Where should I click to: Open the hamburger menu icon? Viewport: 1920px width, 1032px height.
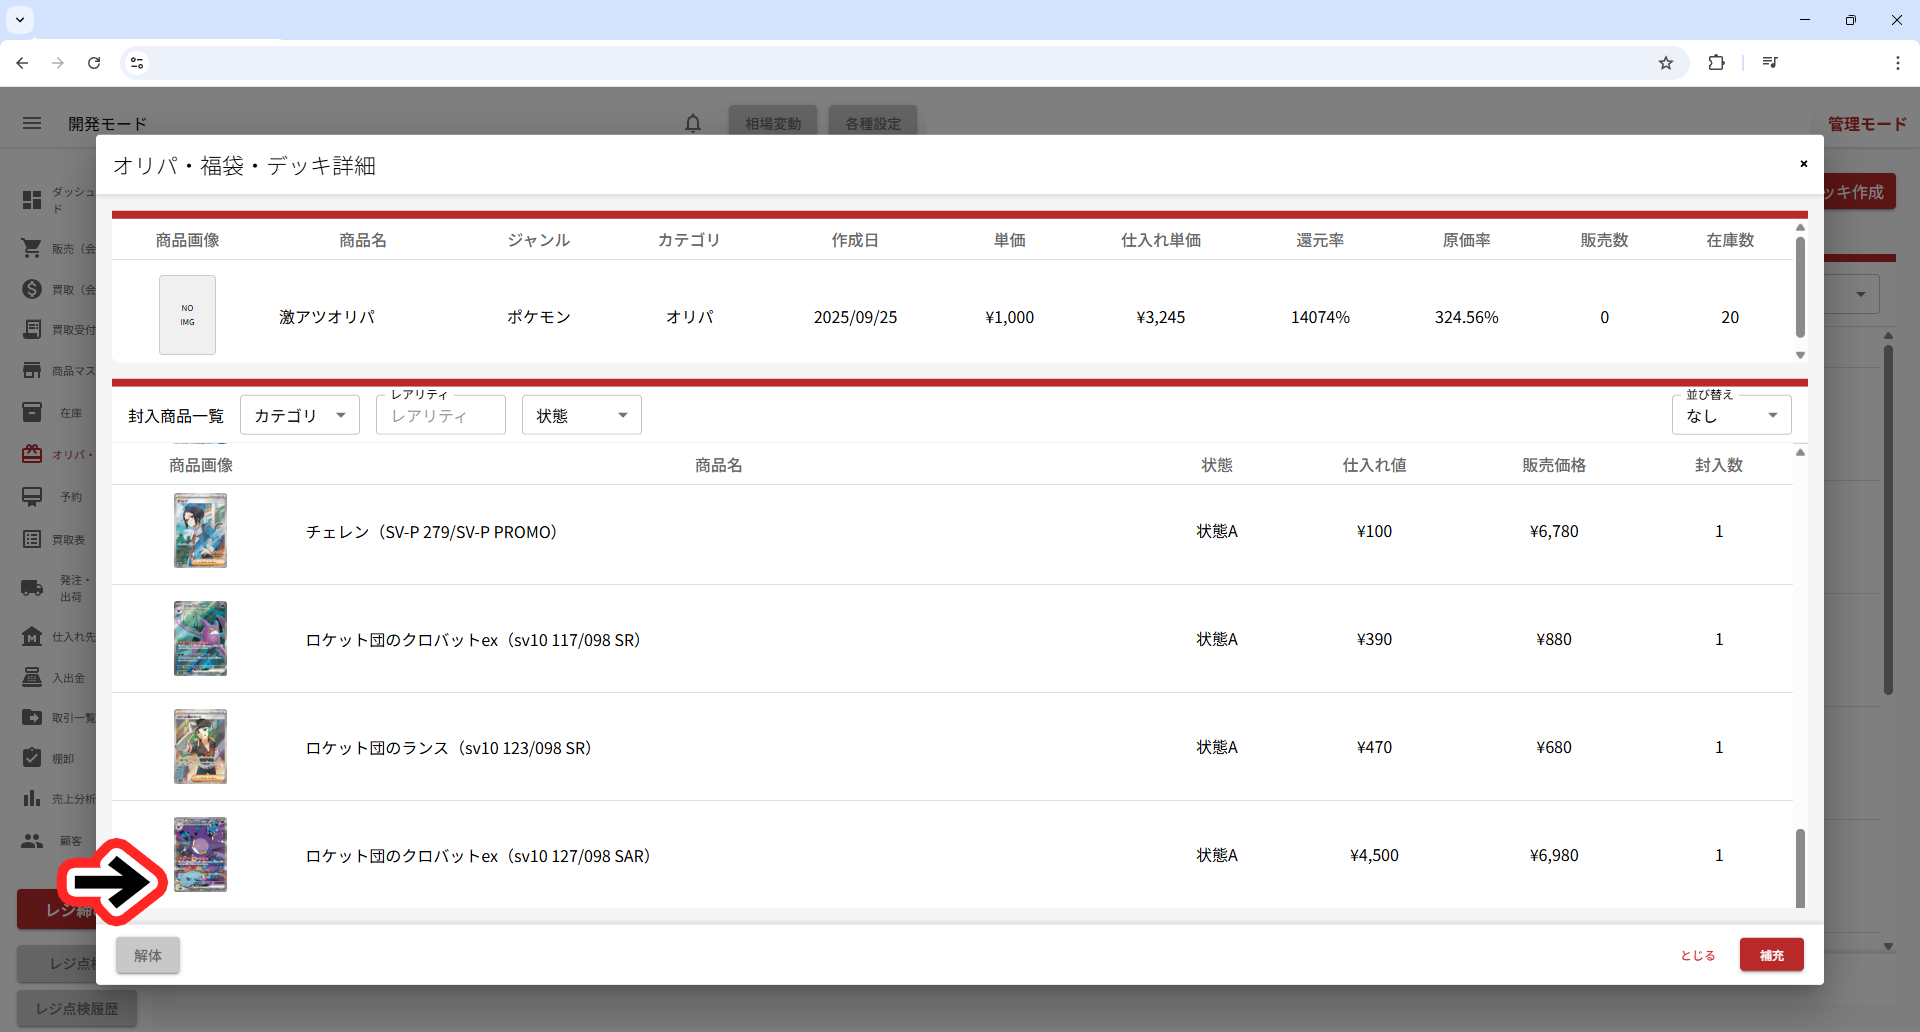click(x=32, y=123)
